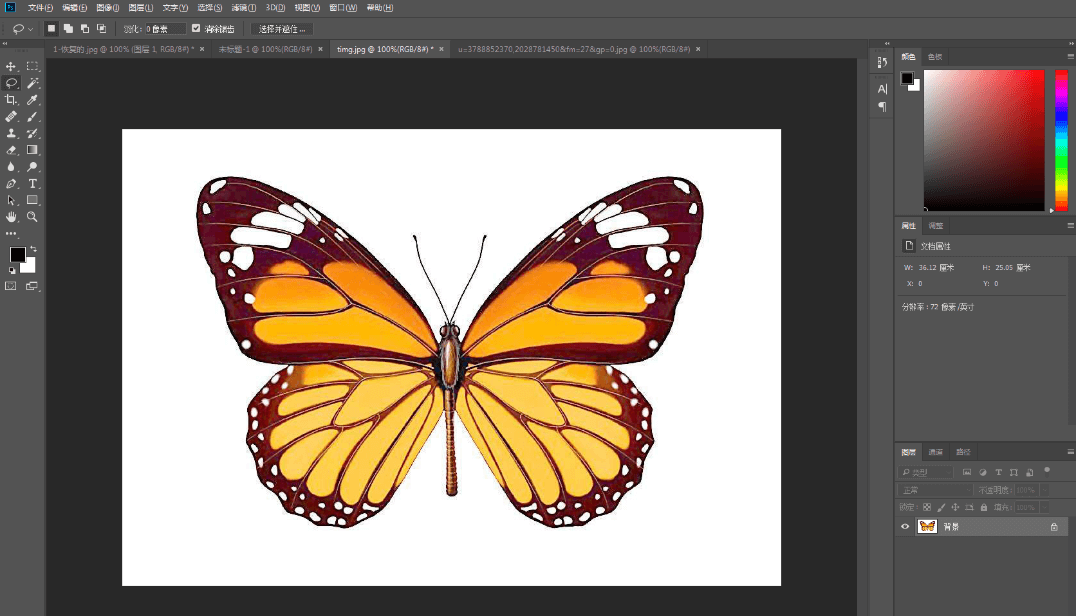This screenshot has width=1076, height=616.
Task: Click the vertical hue spectrum slider
Action: [x=1061, y=138]
